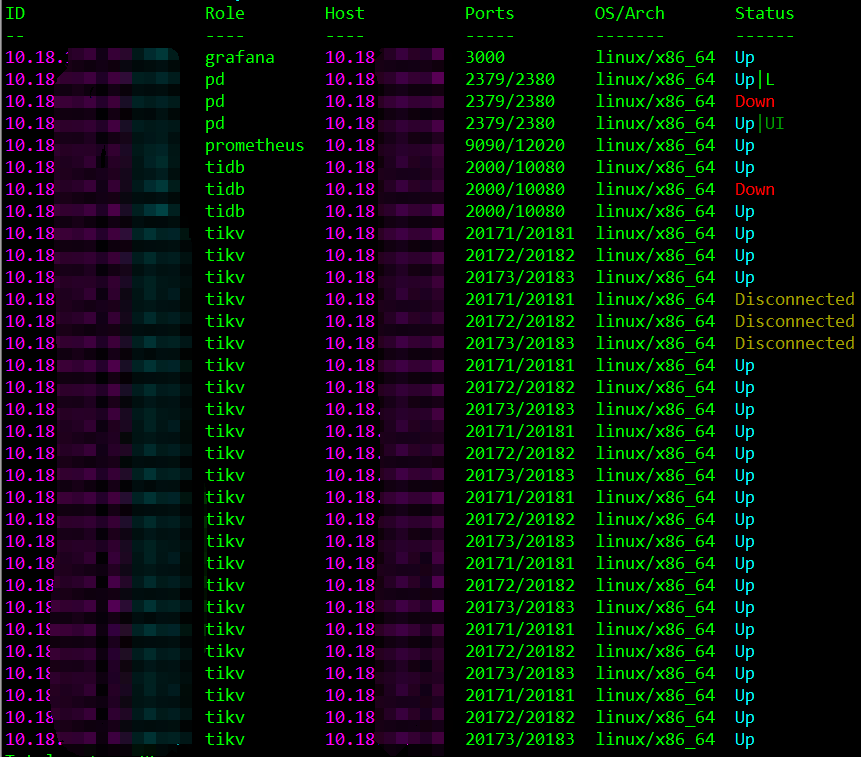Click "2379/2380" ports in the Up|UI row
Screen dimensions: 861x757
[510, 124]
